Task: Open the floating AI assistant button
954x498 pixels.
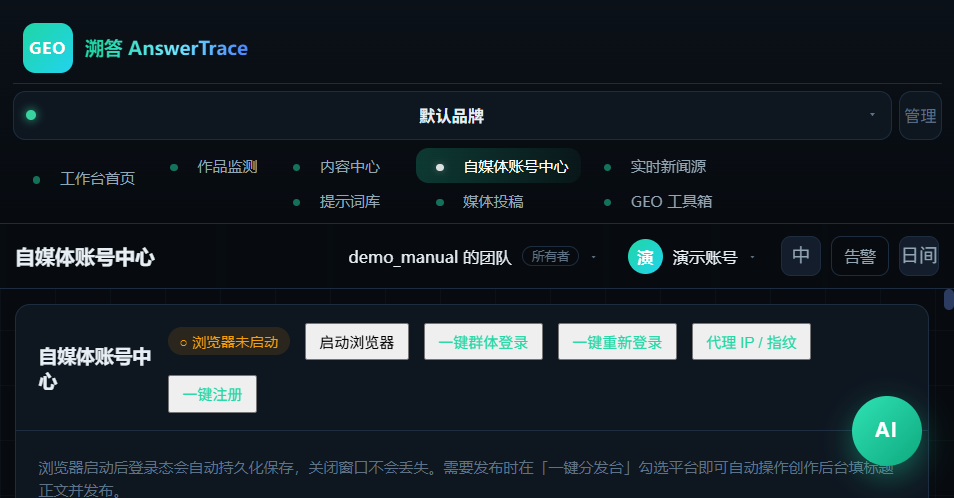Action: [x=886, y=431]
